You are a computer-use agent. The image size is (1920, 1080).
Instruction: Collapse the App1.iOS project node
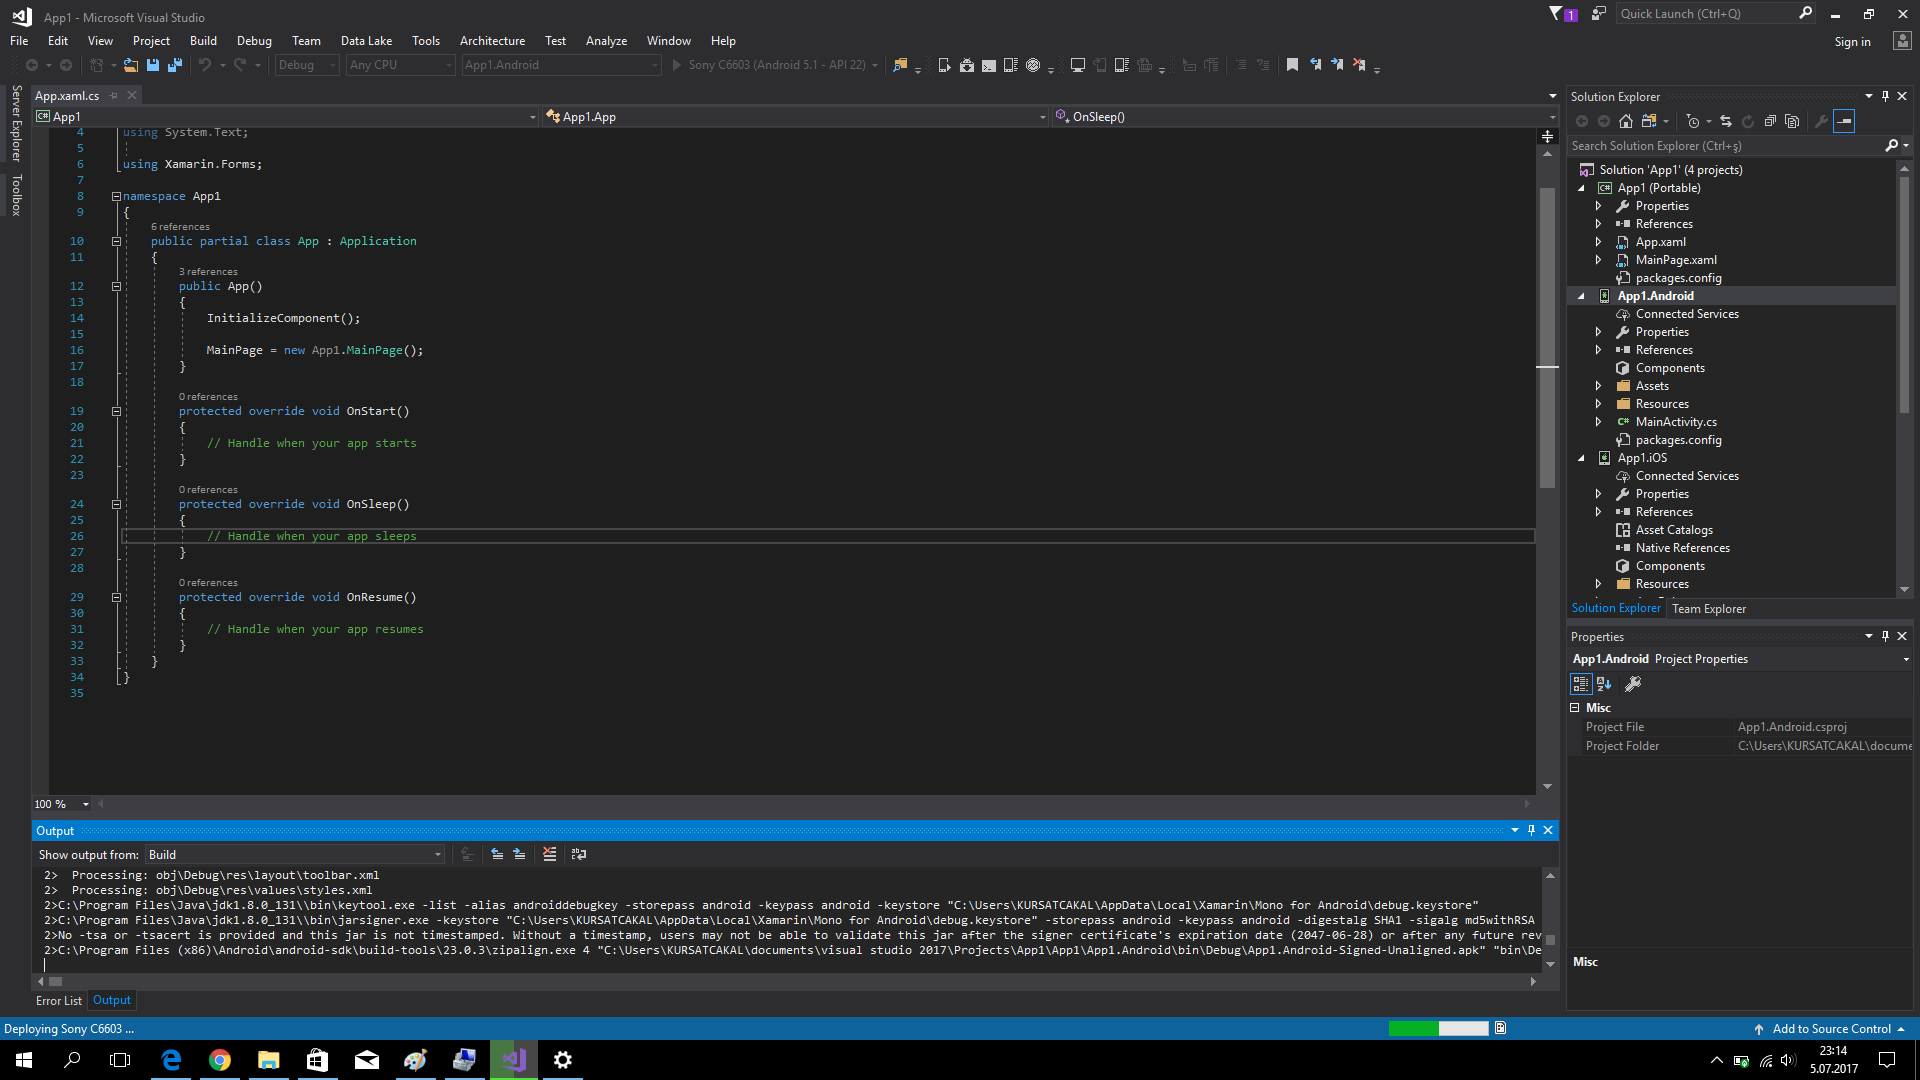tap(1582, 458)
